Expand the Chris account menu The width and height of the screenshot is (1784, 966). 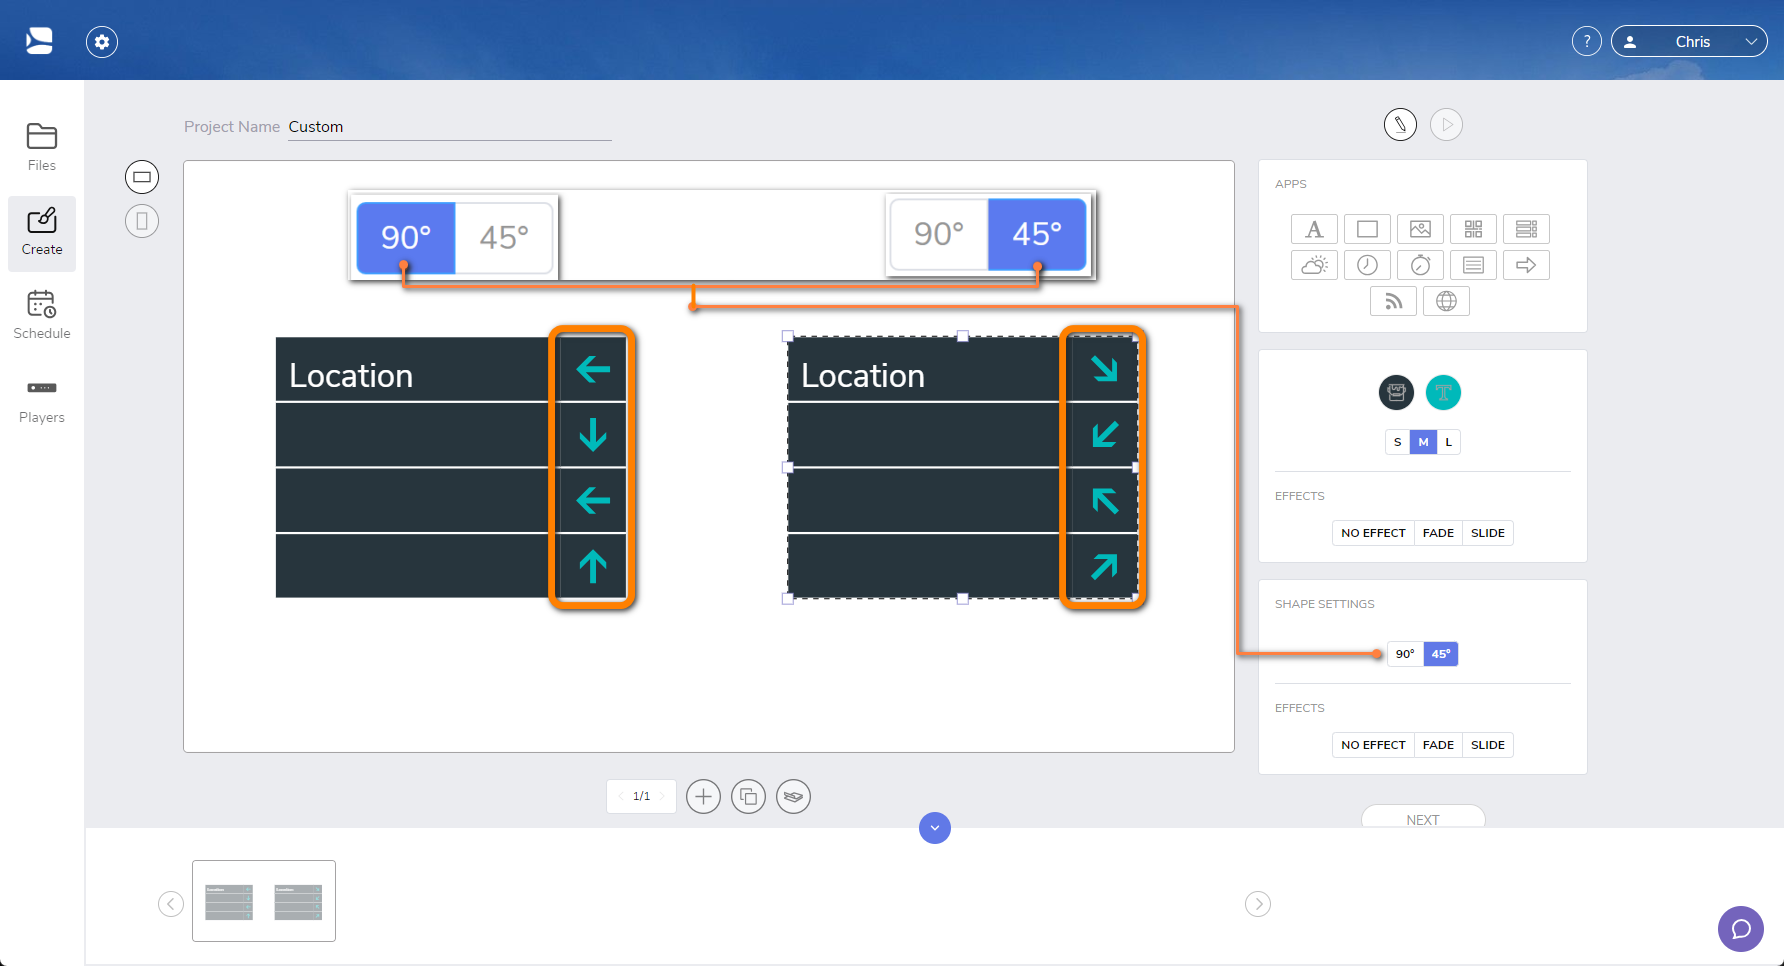pos(1689,41)
